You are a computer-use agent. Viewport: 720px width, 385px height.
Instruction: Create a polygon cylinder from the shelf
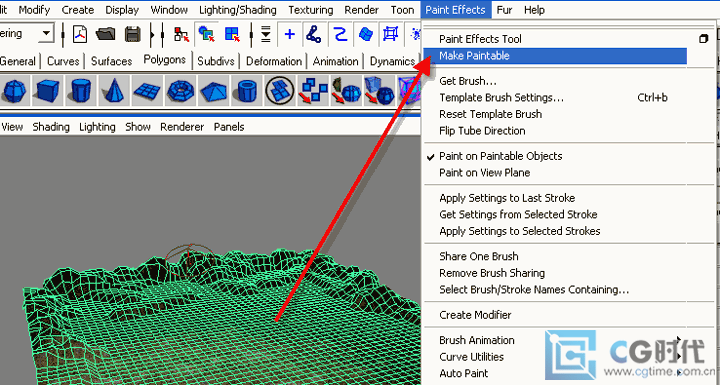pyautogui.click(x=81, y=91)
